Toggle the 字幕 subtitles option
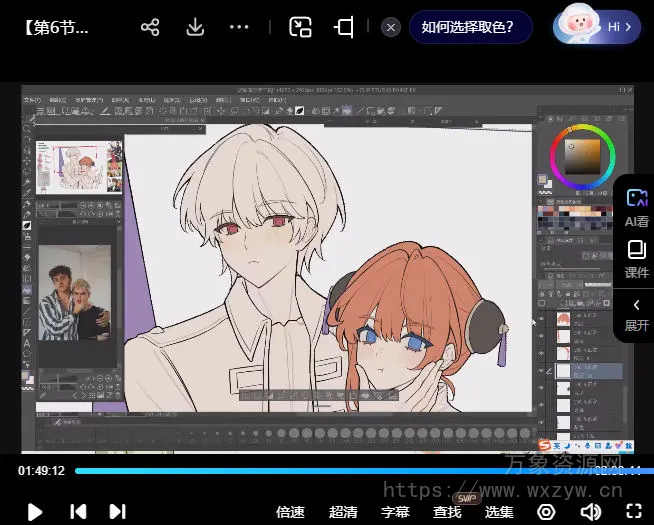Screen dimensions: 654x525 [x=395, y=512]
